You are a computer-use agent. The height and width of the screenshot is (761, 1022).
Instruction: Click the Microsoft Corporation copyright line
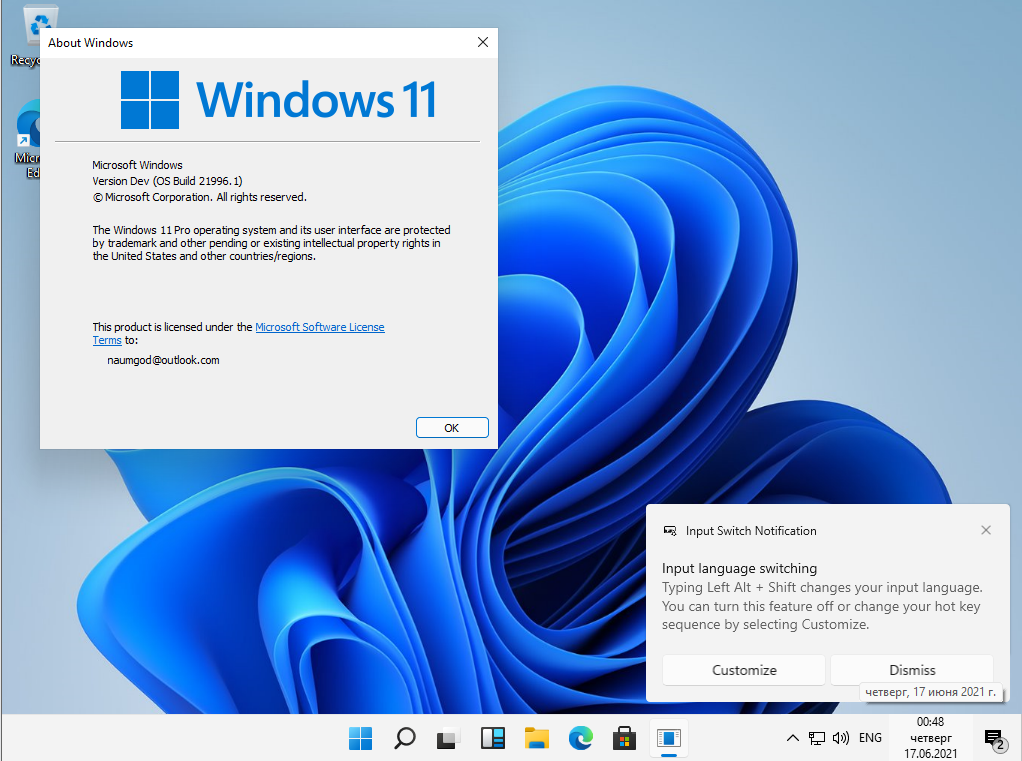[x=199, y=197]
